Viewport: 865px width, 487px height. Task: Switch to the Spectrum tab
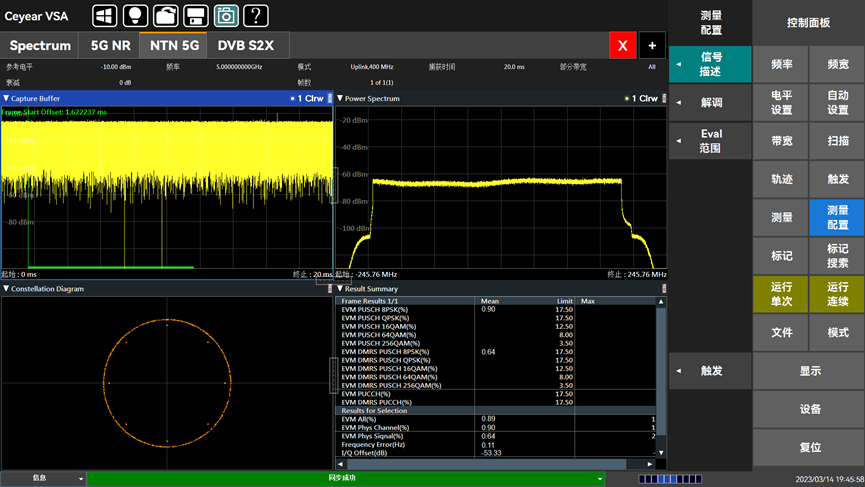tap(40, 45)
